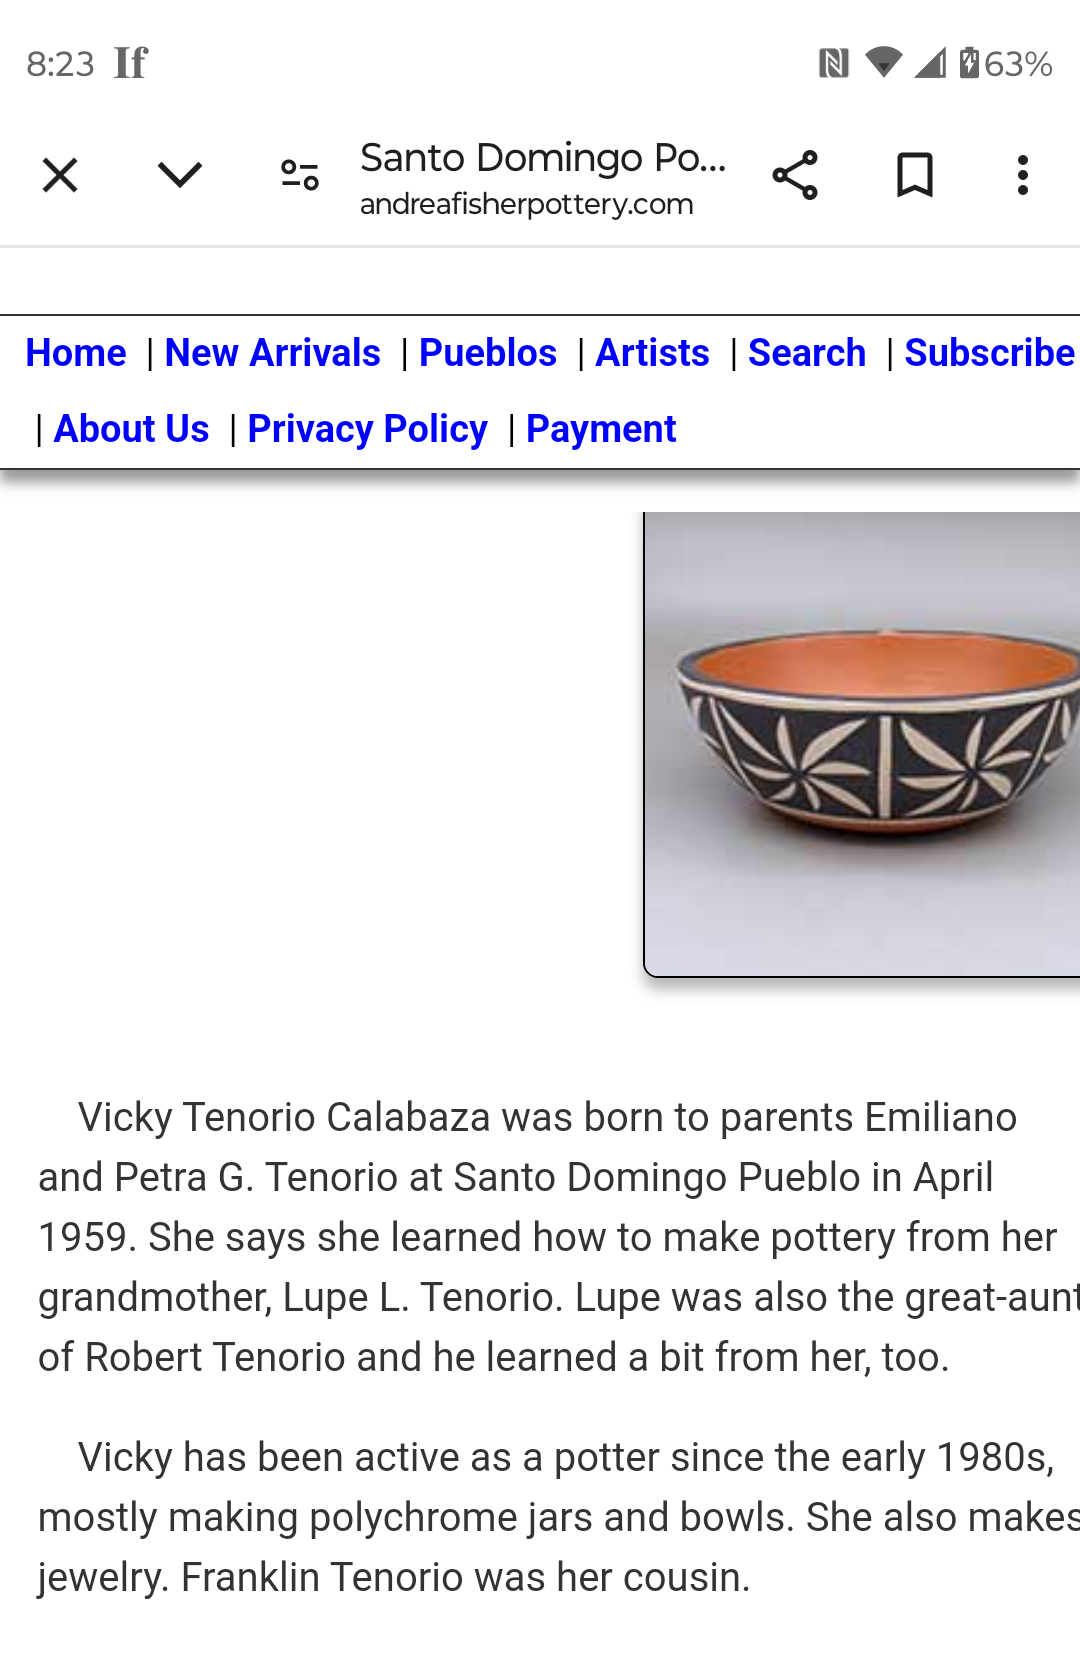Tap the minimize tab chevron arrow

coord(180,176)
